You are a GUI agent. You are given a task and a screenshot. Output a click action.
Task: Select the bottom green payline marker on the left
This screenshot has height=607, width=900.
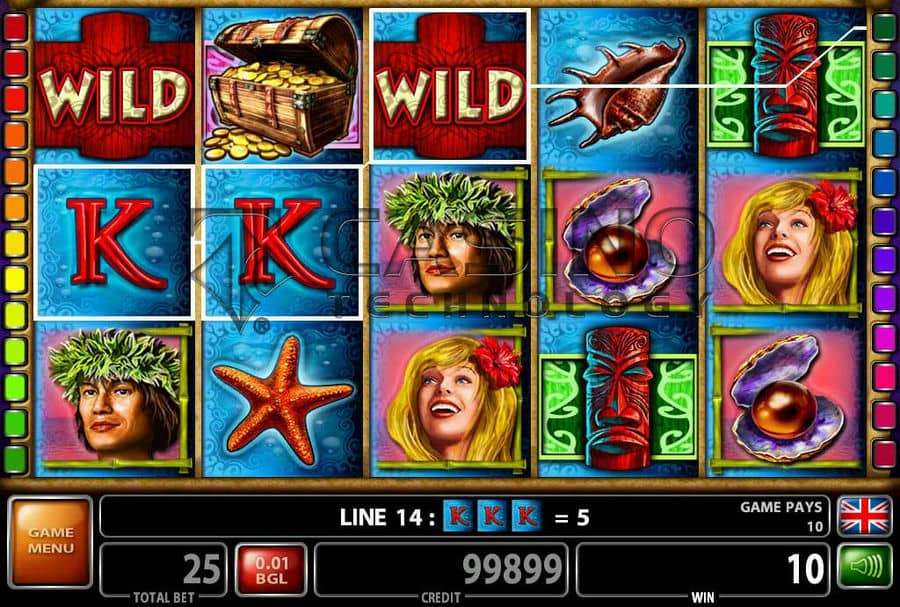pyautogui.click(x=15, y=460)
